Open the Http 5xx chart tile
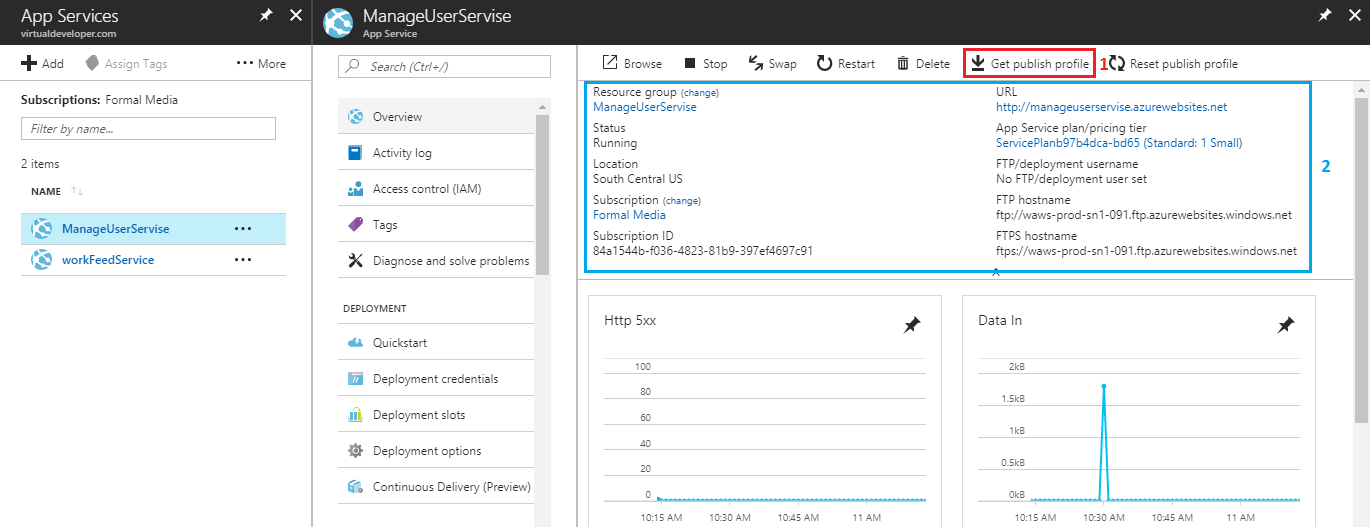The width and height of the screenshot is (1370, 527). tap(765, 411)
